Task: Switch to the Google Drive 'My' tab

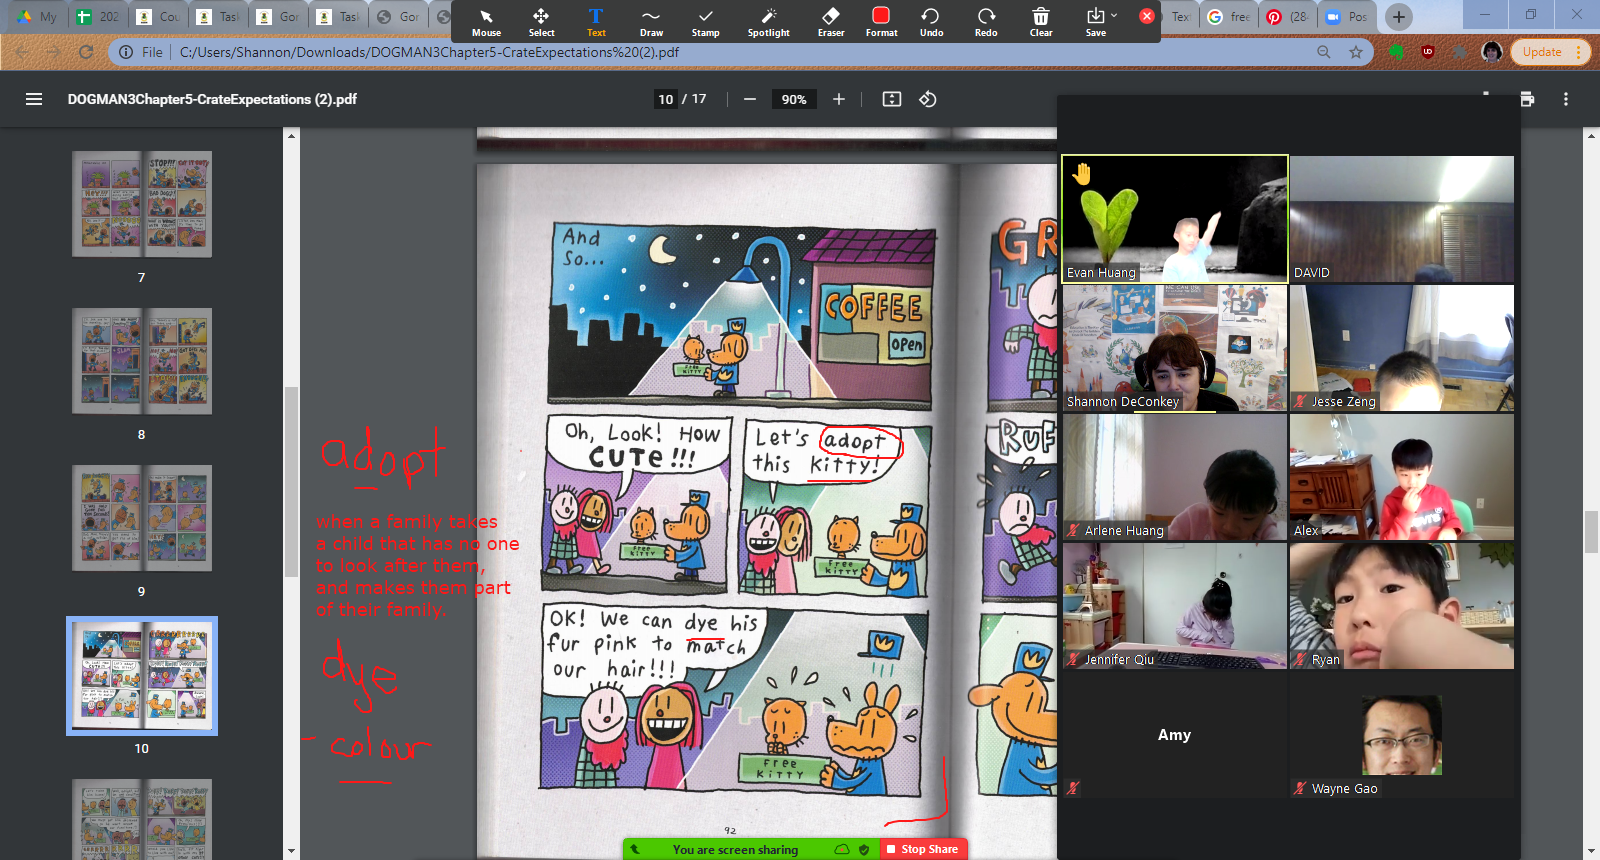Action: point(37,17)
